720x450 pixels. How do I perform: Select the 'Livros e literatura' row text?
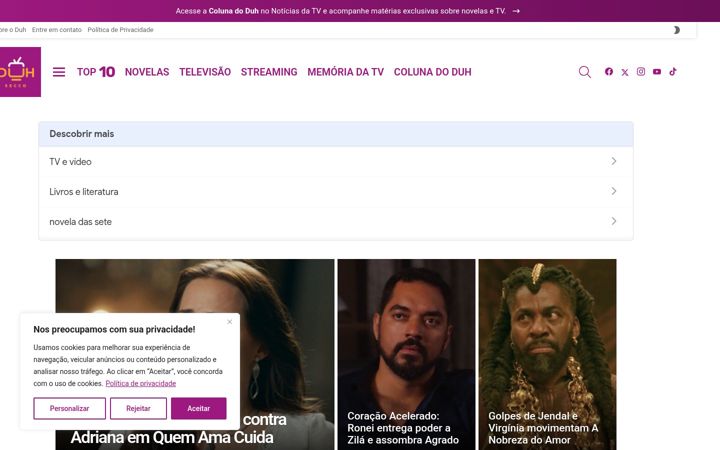tap(84, 192)
